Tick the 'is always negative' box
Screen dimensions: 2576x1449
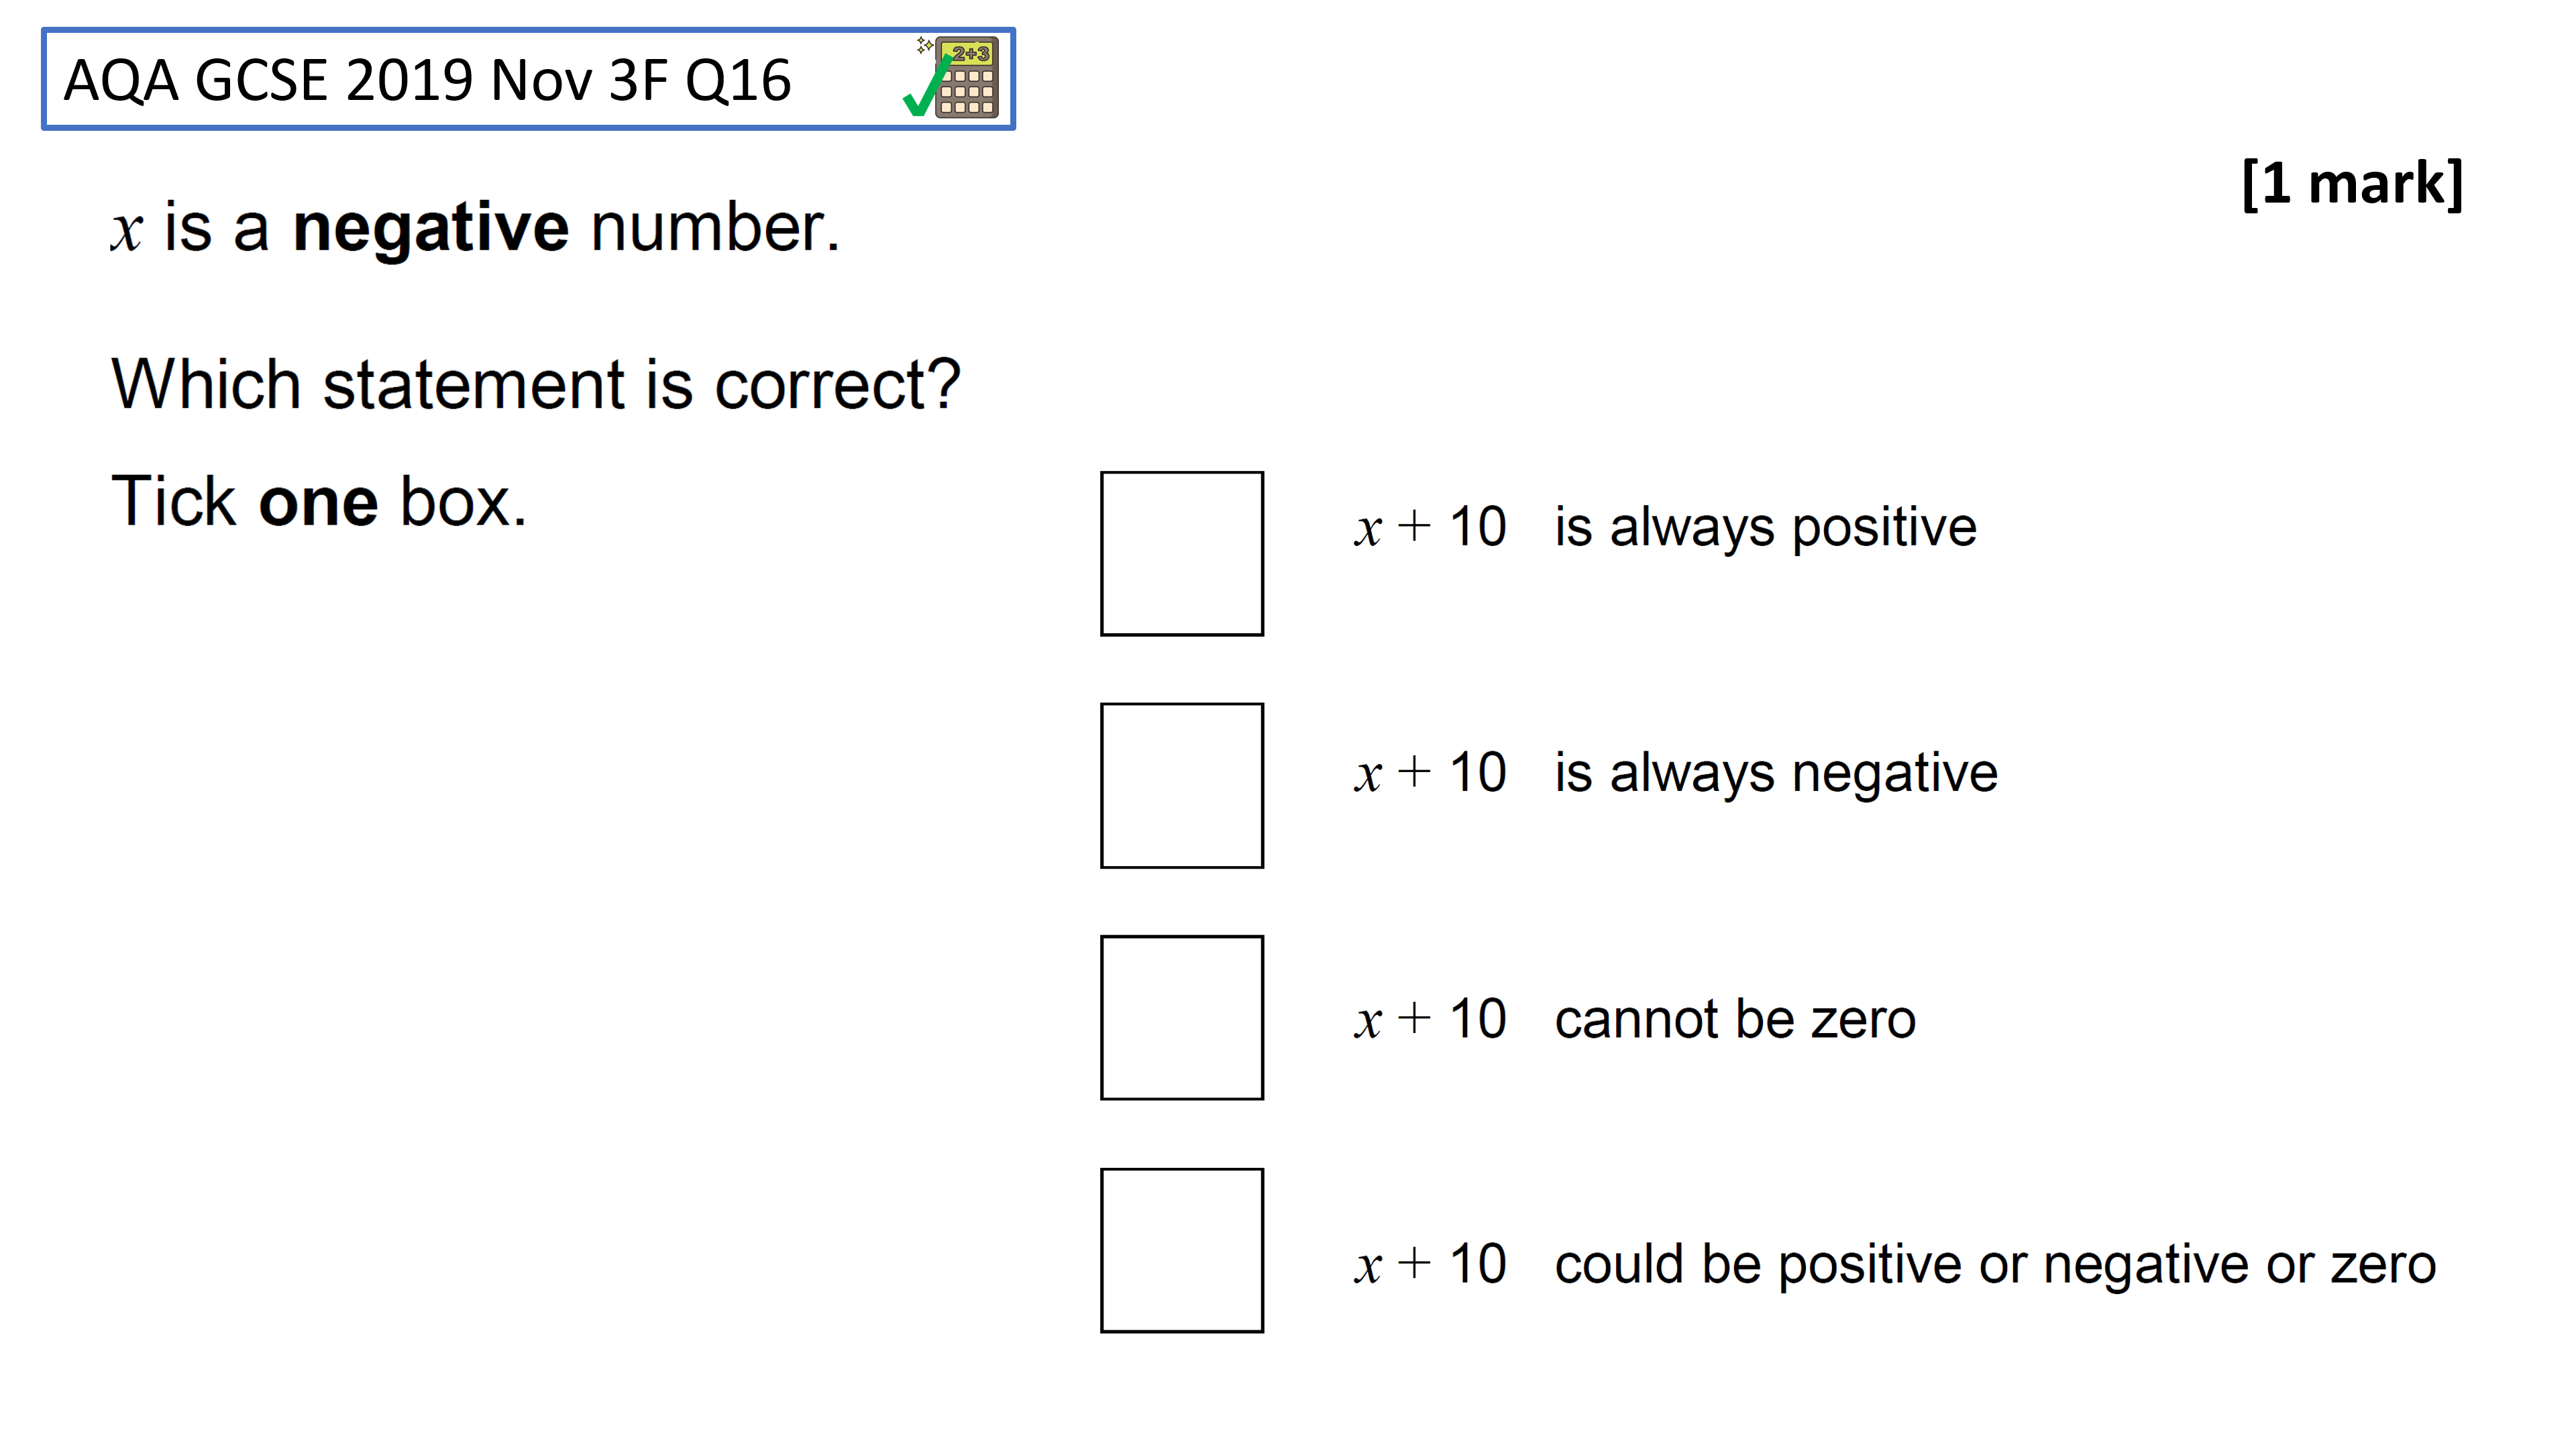click(x=1182, y=785)
